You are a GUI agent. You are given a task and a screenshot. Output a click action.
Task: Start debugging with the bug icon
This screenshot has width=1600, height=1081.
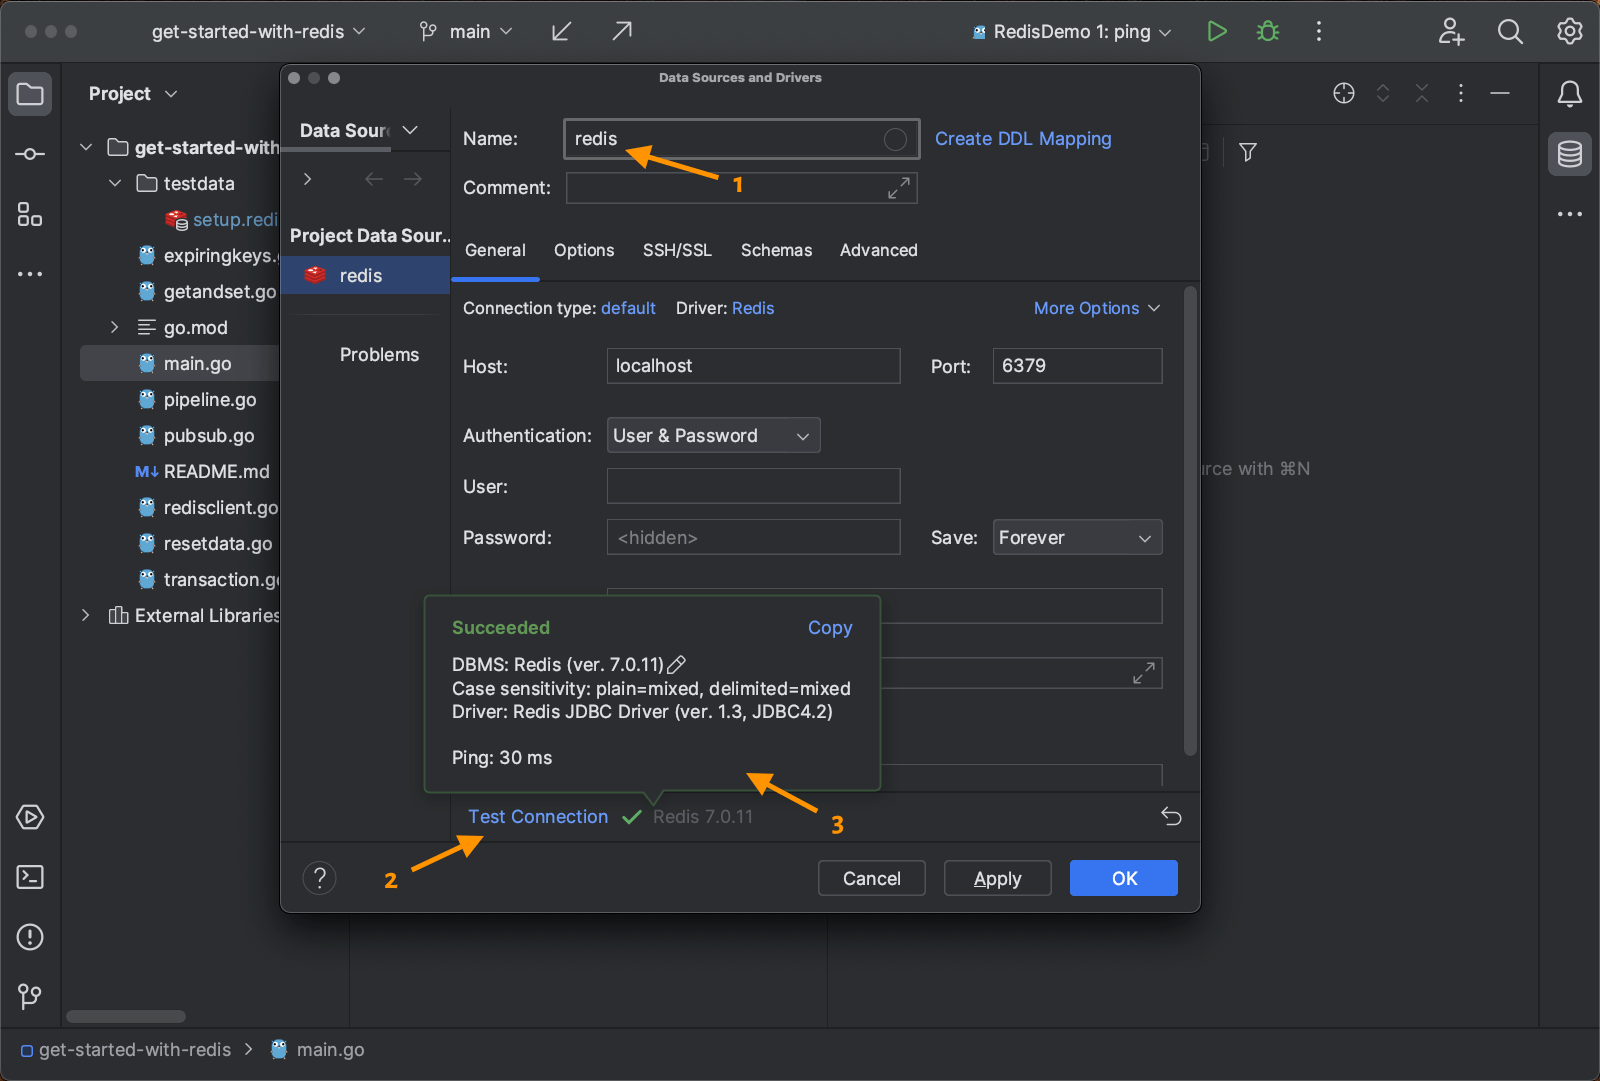1267,31
